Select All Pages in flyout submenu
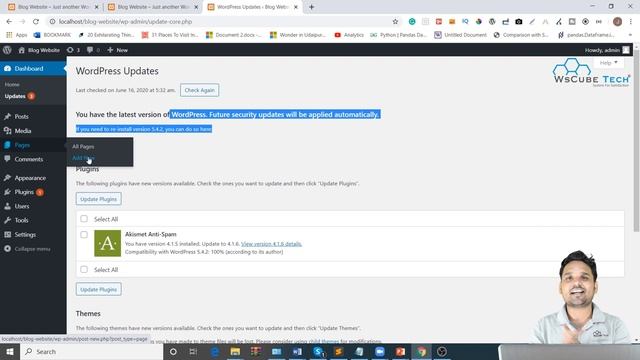Image resolution: width=640 pixels, height=360 pixels. click(x=83, y=146)
